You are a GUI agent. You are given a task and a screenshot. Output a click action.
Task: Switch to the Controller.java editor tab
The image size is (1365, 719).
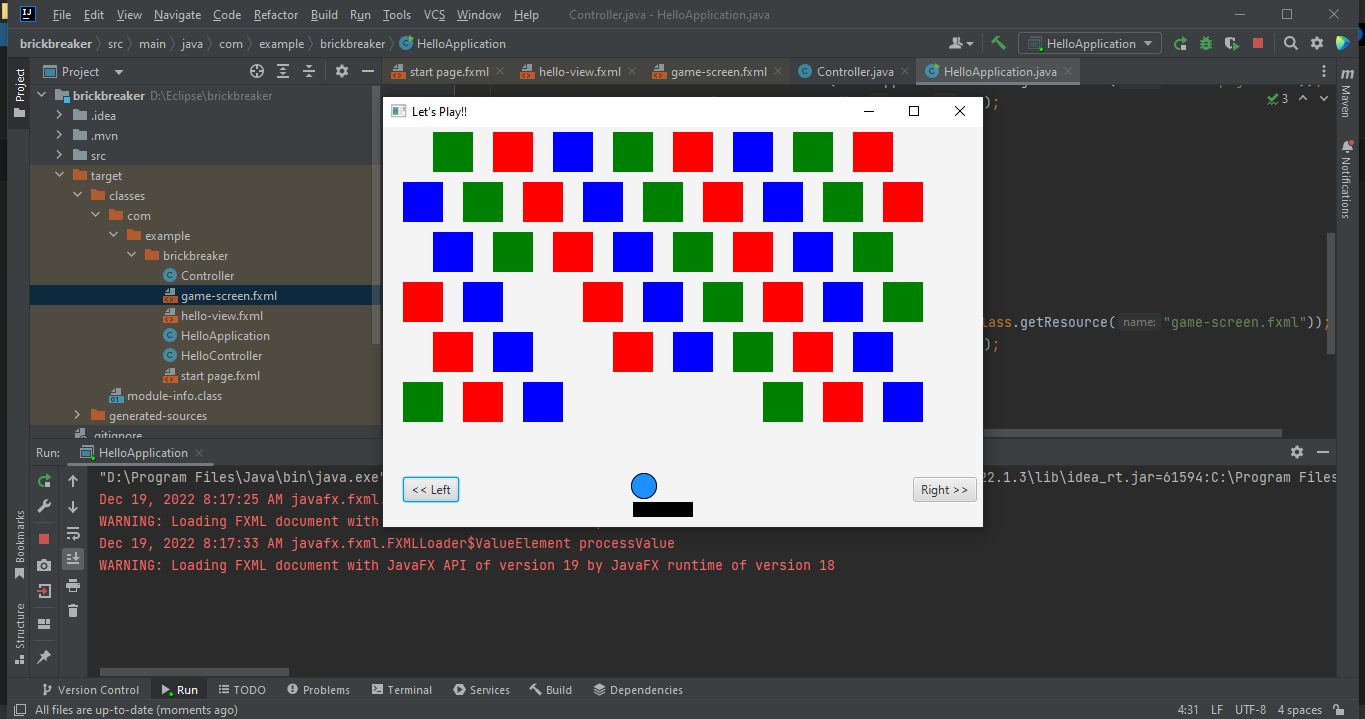point(852,71)
